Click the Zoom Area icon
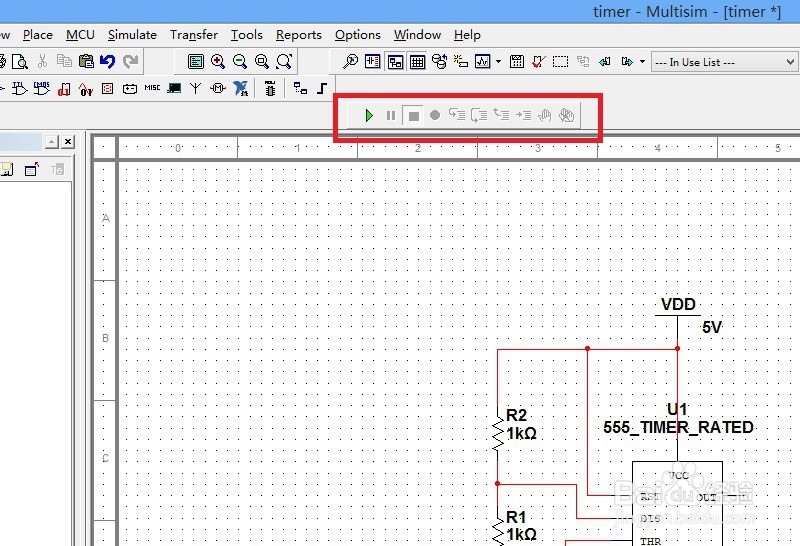Image resolution: width=800 pixels, height=546 pixels. coord(262,62)
